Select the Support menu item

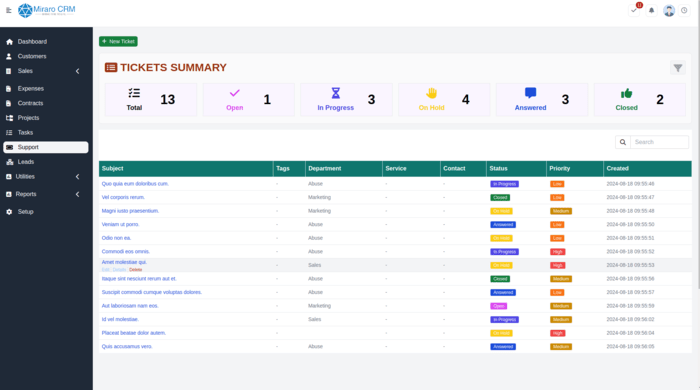tap(46, 147)
